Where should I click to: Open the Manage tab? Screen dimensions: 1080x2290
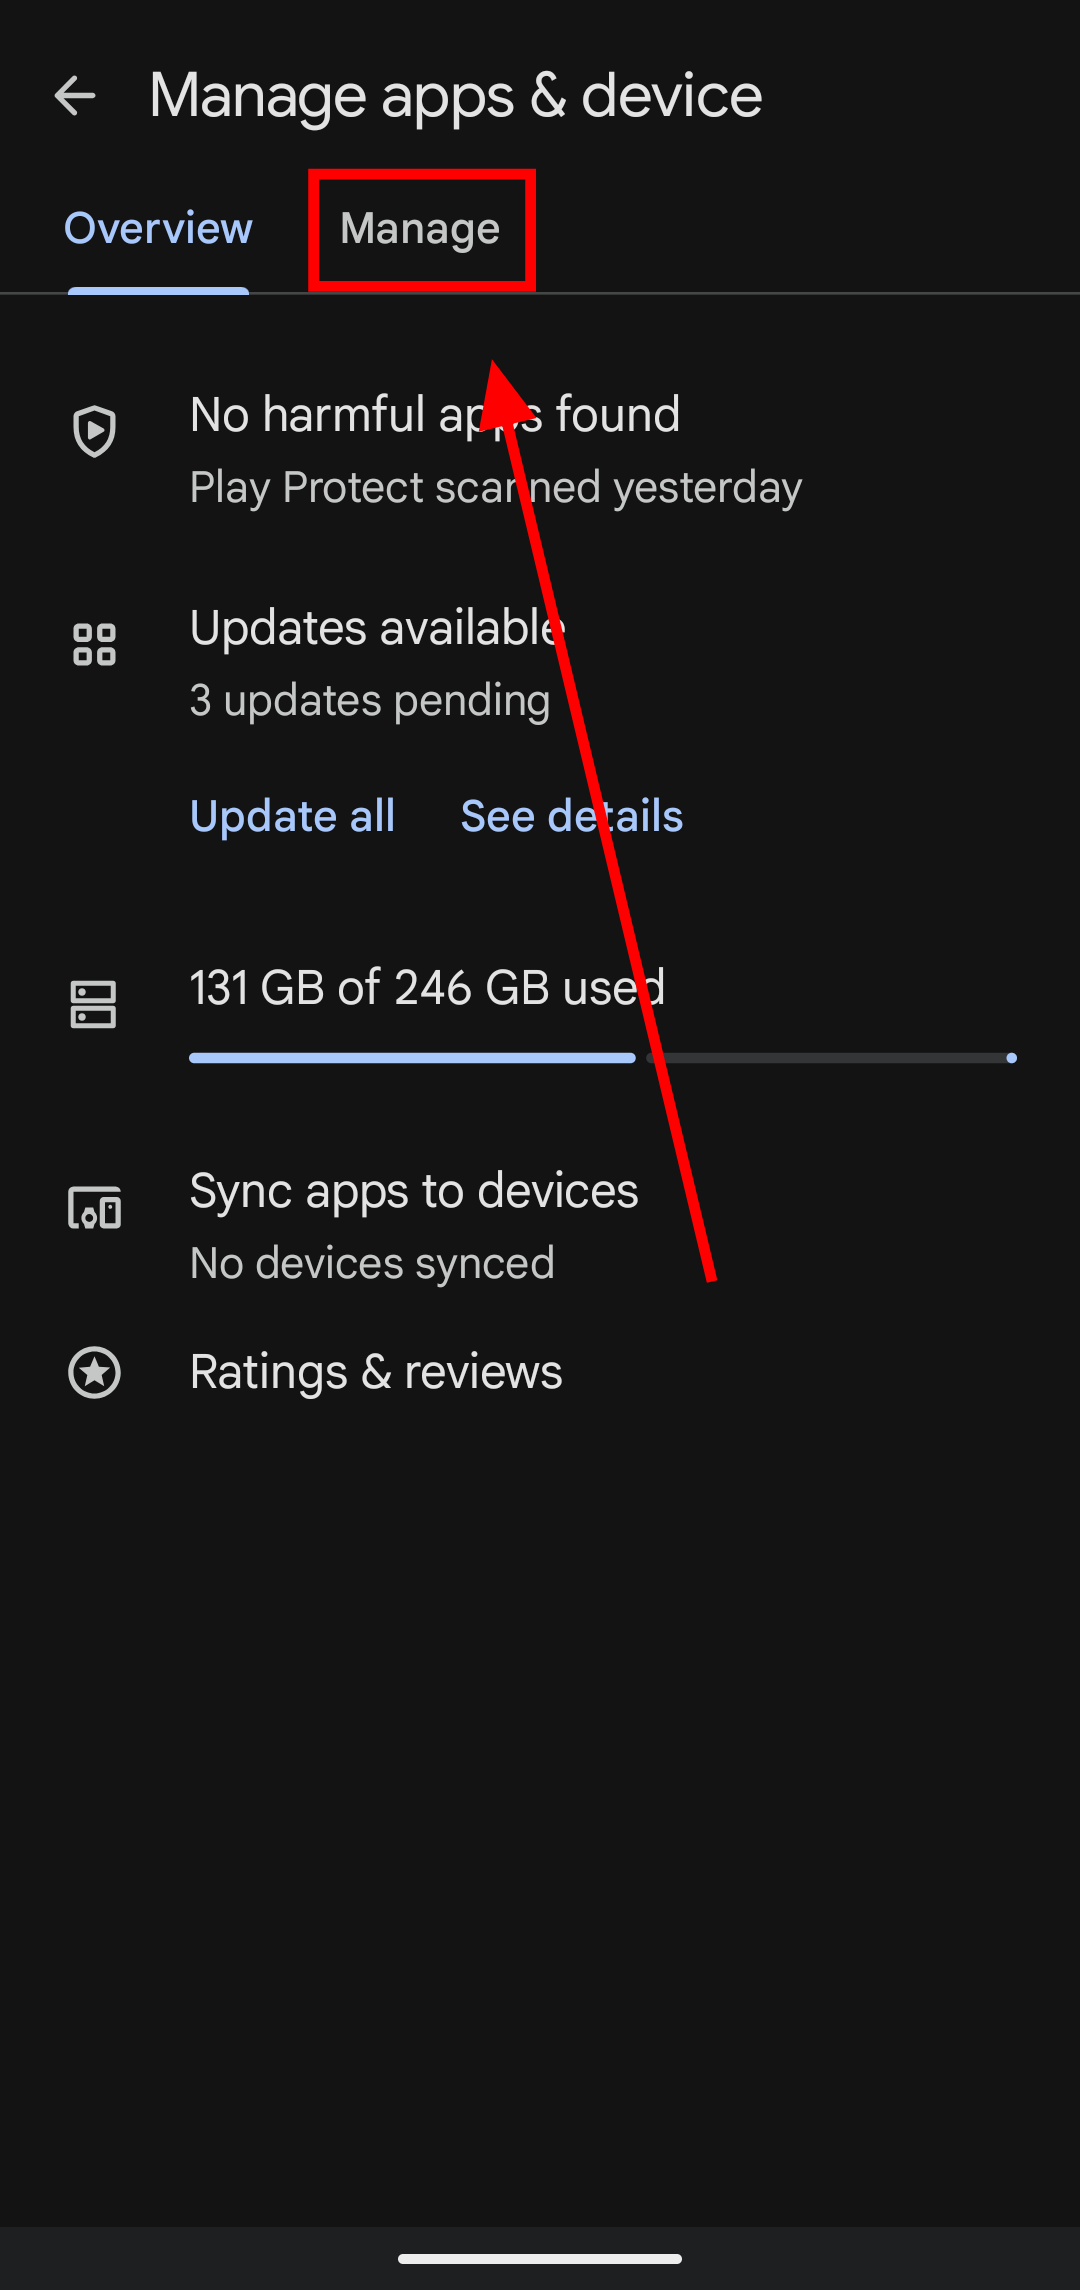[x=420, y=229]
